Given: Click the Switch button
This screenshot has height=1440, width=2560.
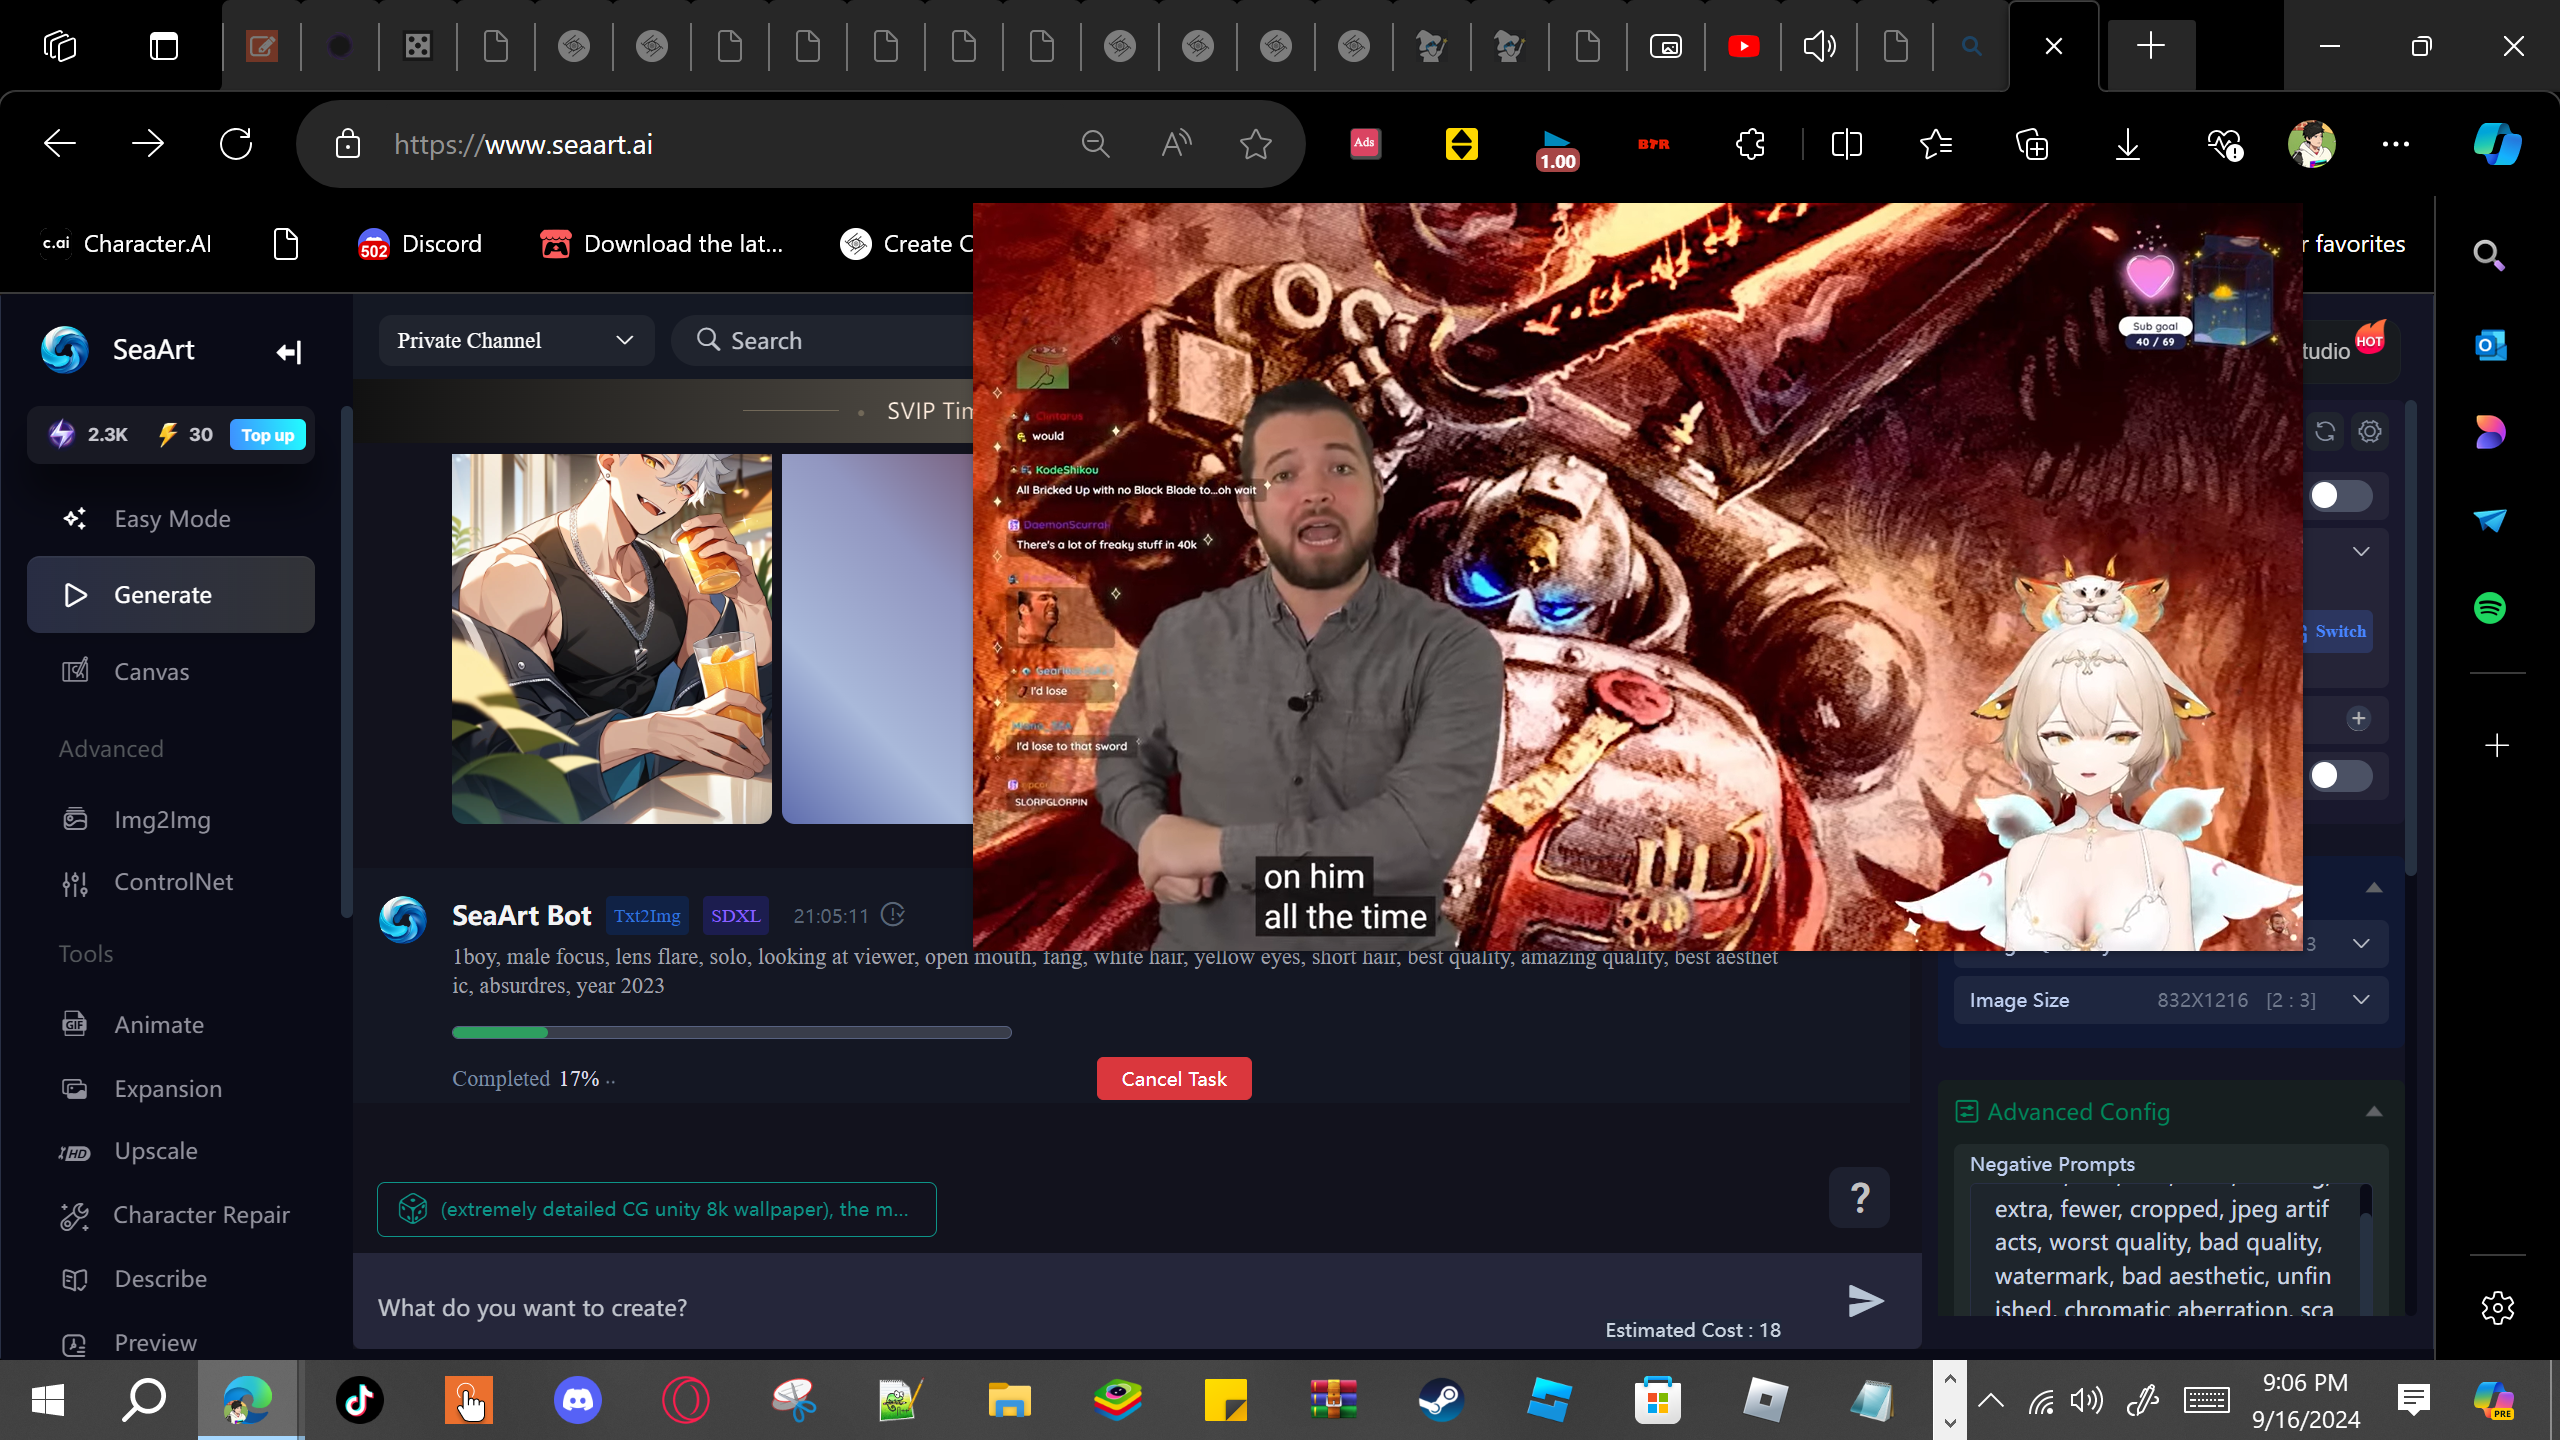Looking at the screenshot, I should click(x=2340, y=631).
